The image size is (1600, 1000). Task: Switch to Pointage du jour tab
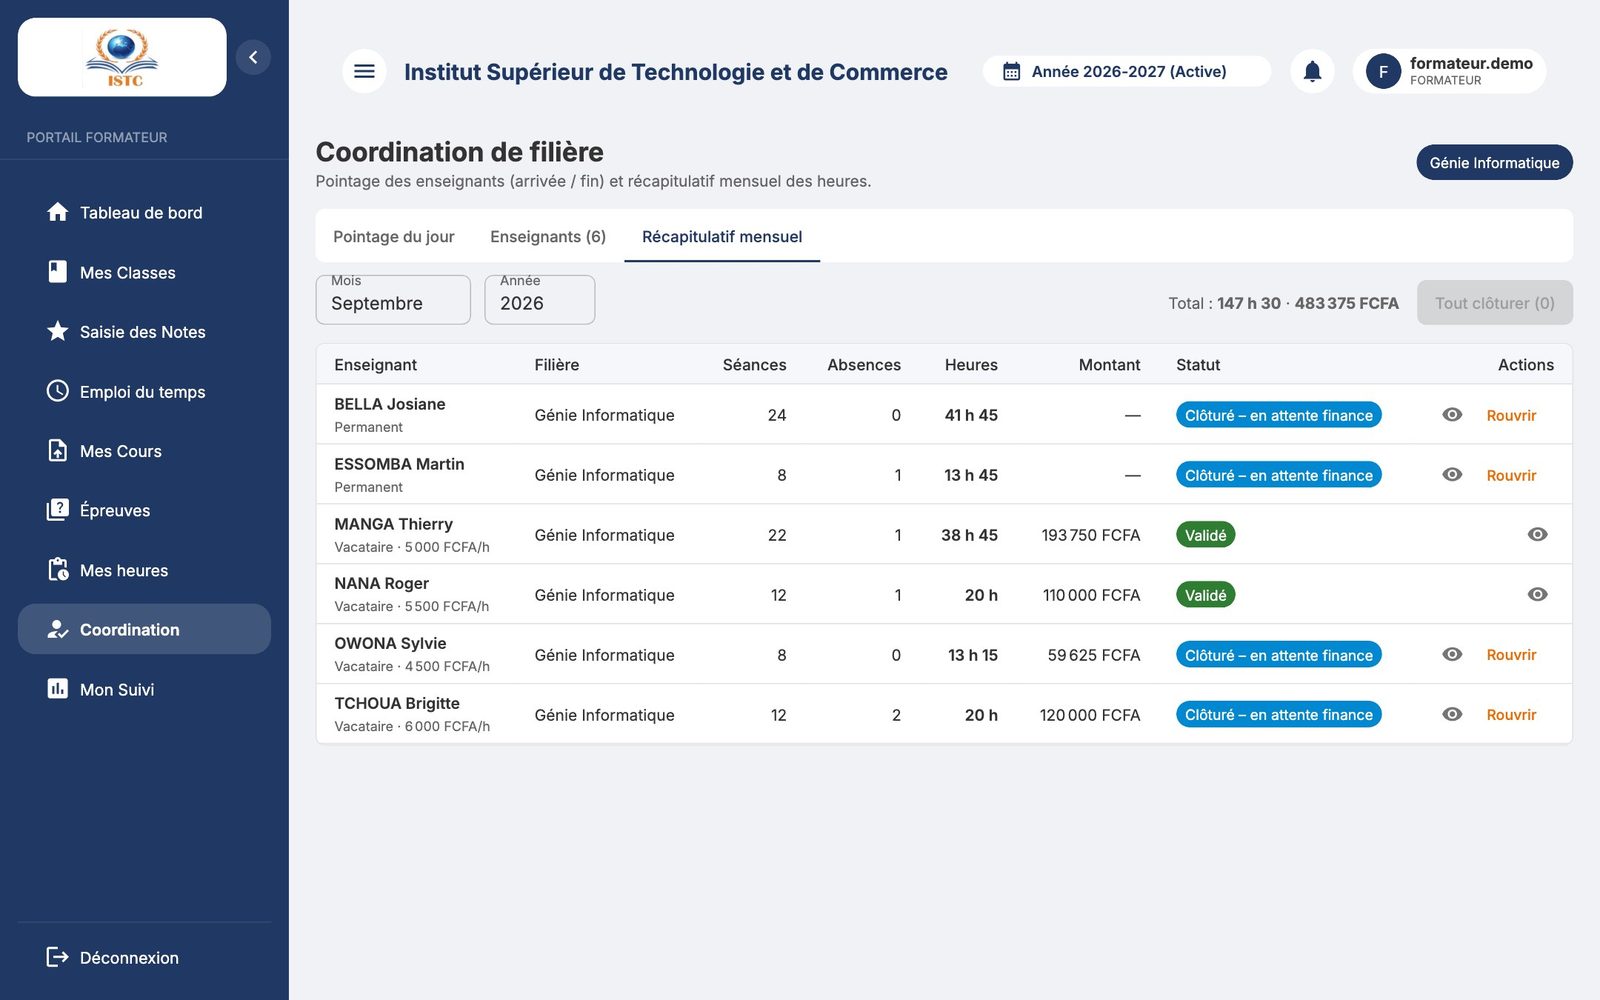pos(394,236)
